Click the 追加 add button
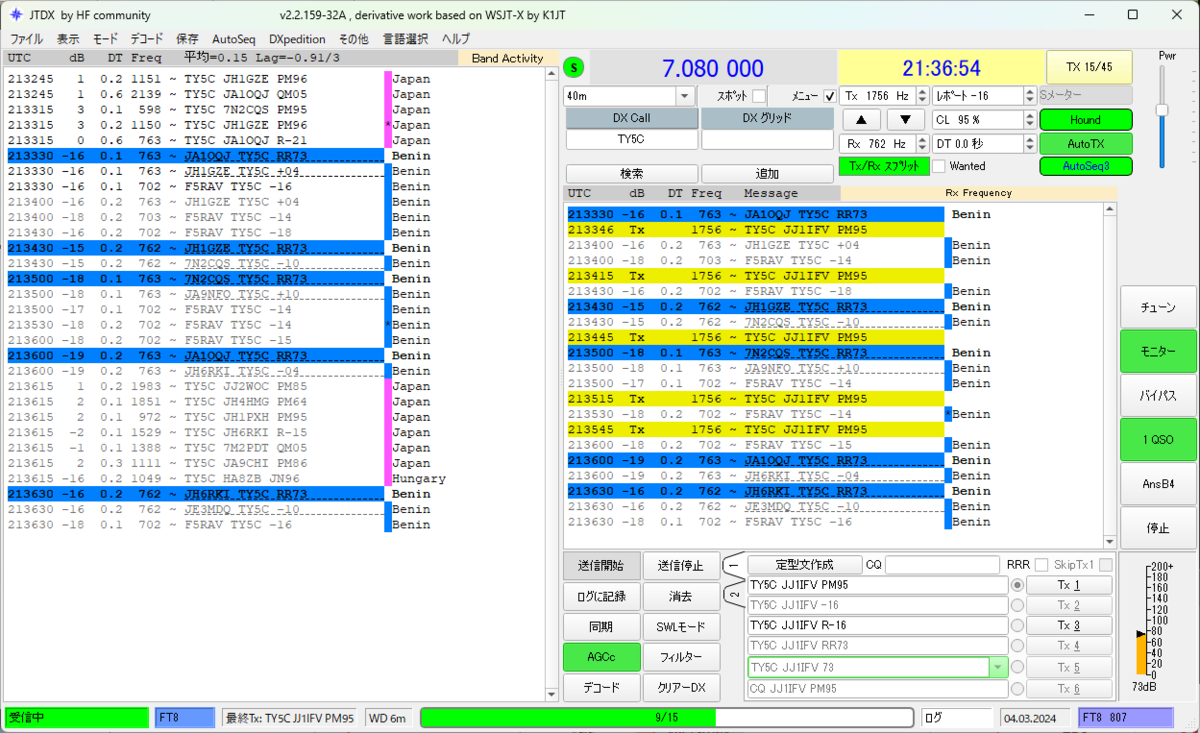This screenshot has height=733, width=1200. pyautogui.click(x=767, y=173)
